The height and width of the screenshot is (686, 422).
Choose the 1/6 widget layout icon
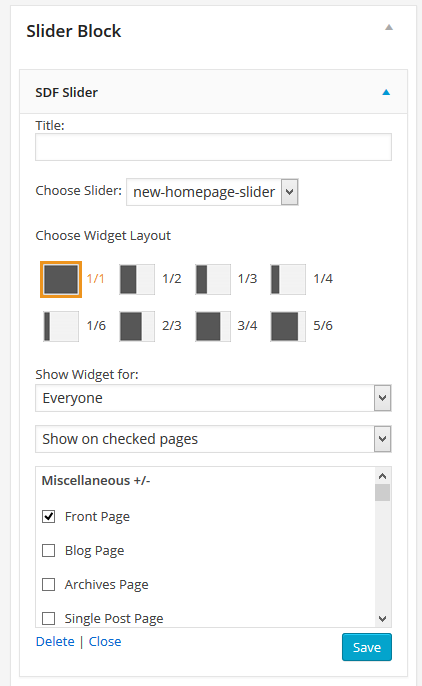pos(61,326)
